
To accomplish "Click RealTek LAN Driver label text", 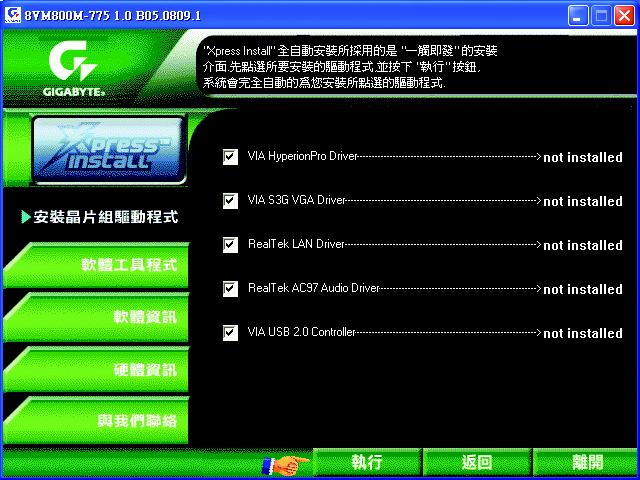I will pyautogui.click(x=296, y=244).
